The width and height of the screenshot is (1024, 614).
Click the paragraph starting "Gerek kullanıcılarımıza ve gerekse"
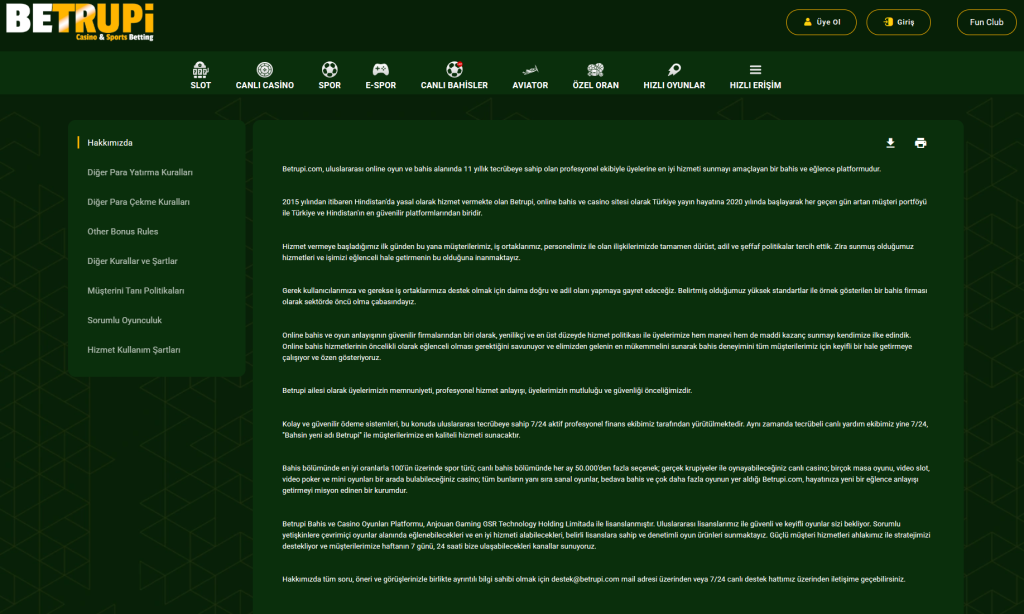[x=605, y=296]
